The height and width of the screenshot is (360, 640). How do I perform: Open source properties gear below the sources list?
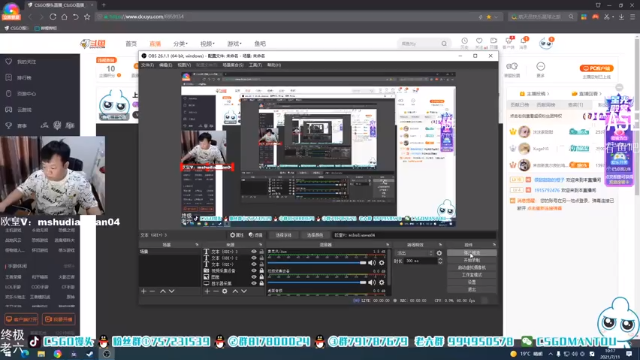coord(224,291)
